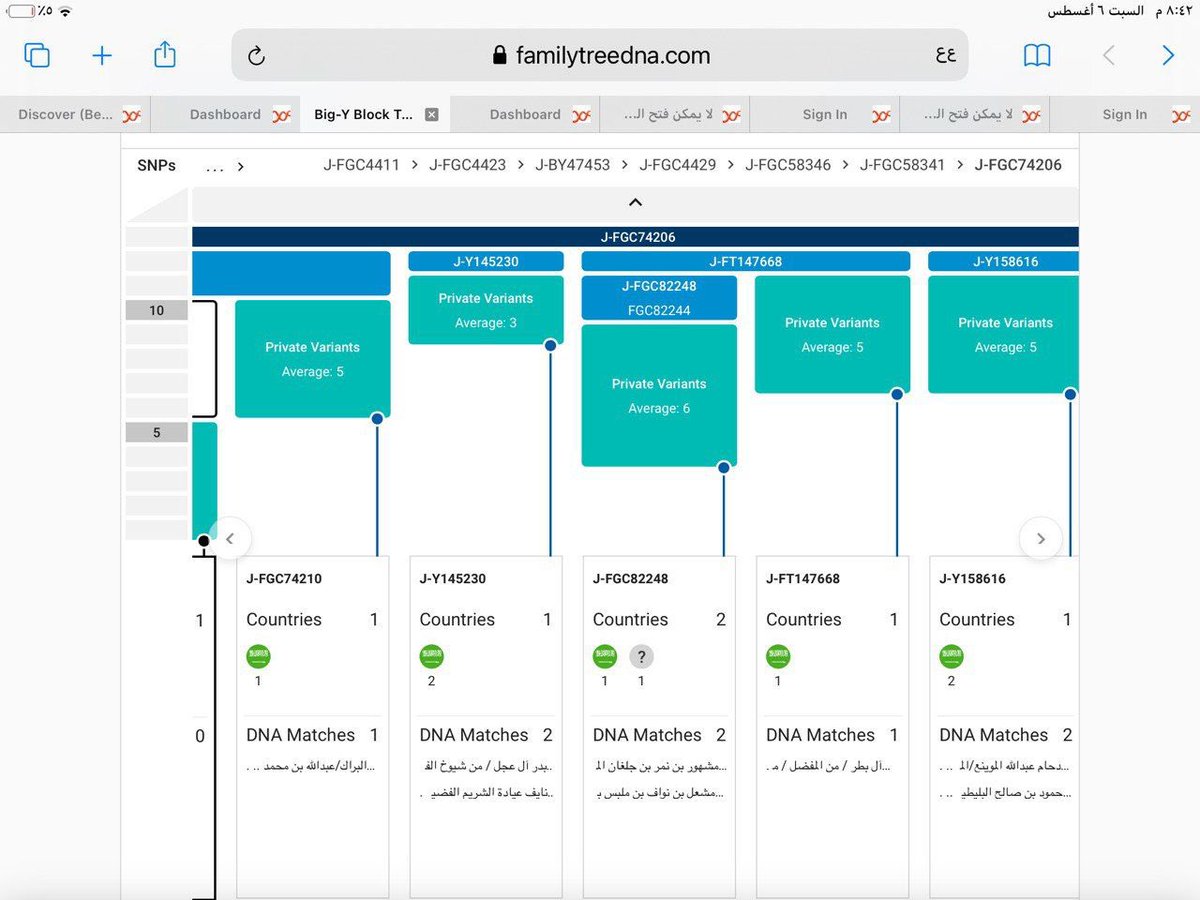
Task: Click DNA Matches in J-Y158616 card
Action: (993, 735)
